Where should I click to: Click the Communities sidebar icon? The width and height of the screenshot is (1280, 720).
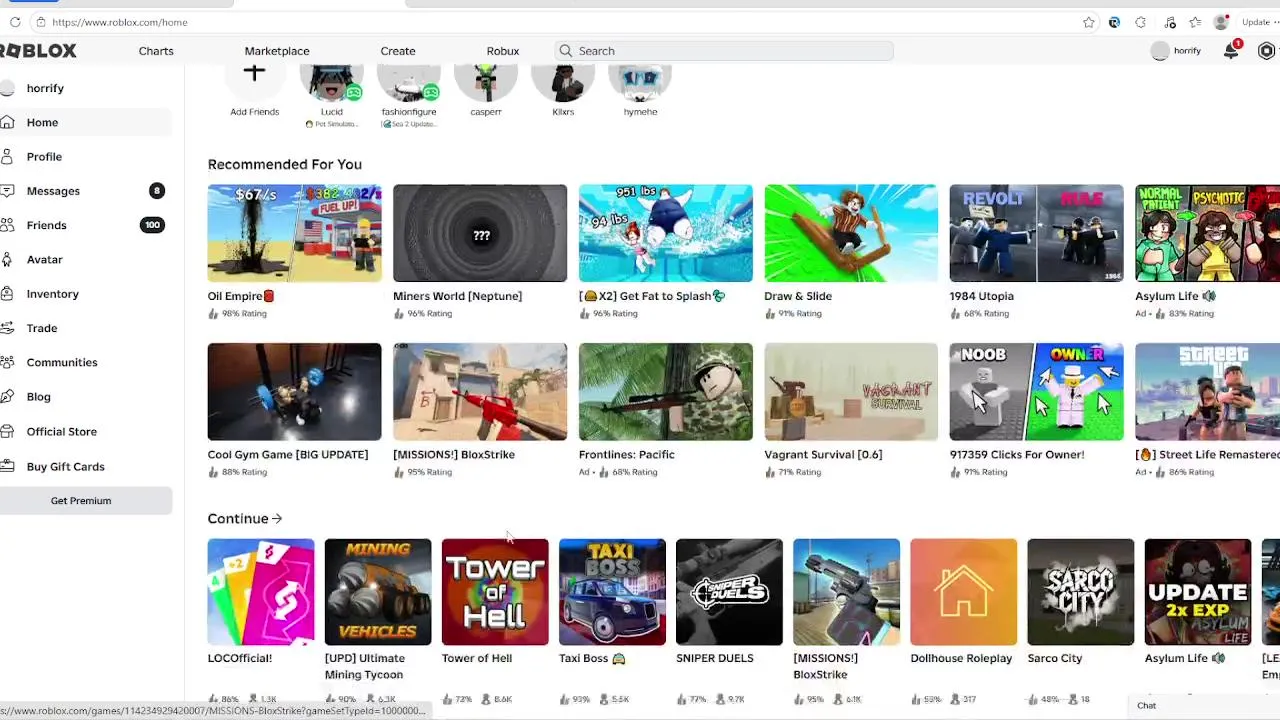coord(8,362)
